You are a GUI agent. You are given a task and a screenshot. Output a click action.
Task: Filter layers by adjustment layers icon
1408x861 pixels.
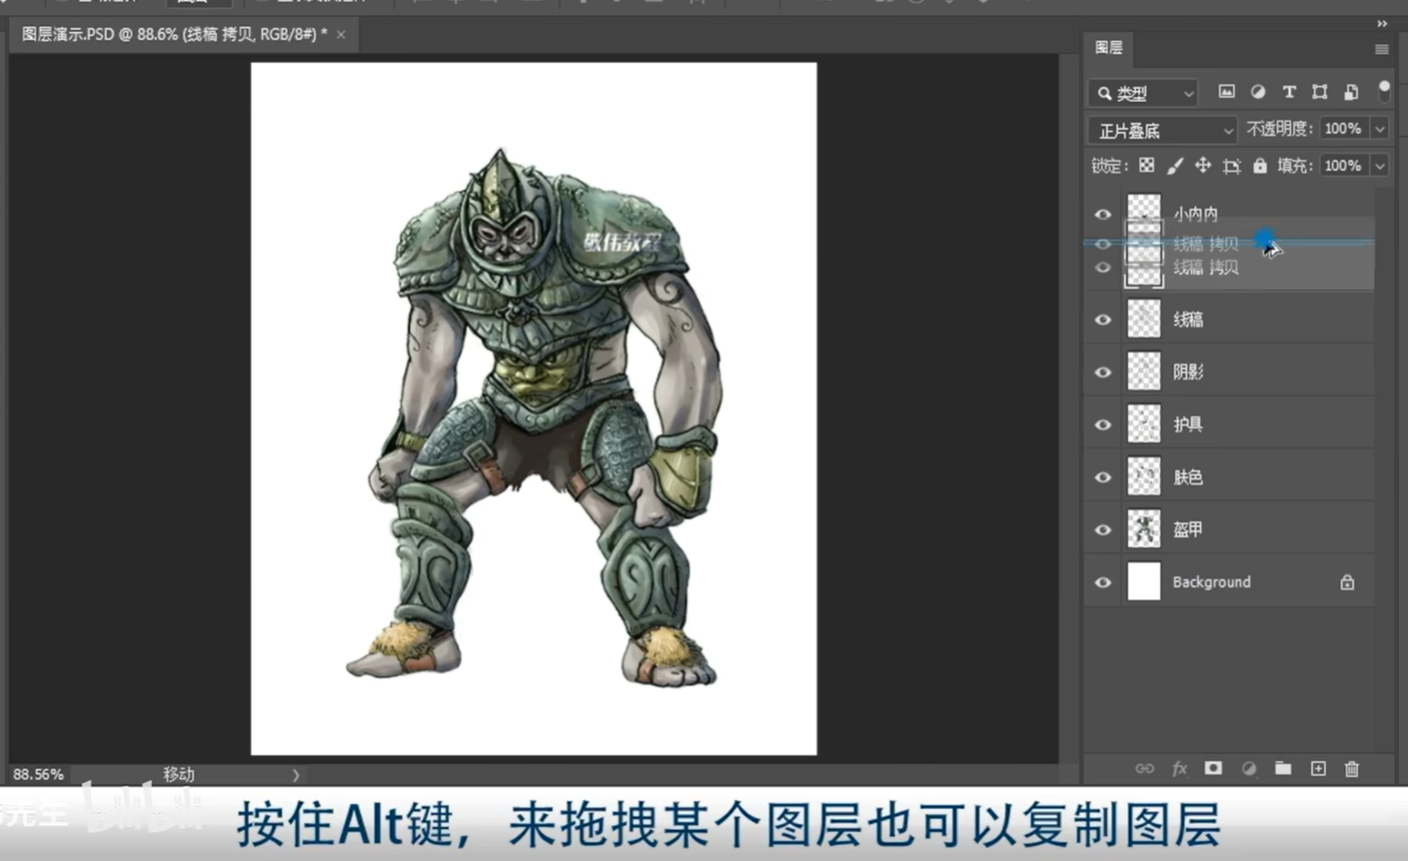pos(1258,92)
